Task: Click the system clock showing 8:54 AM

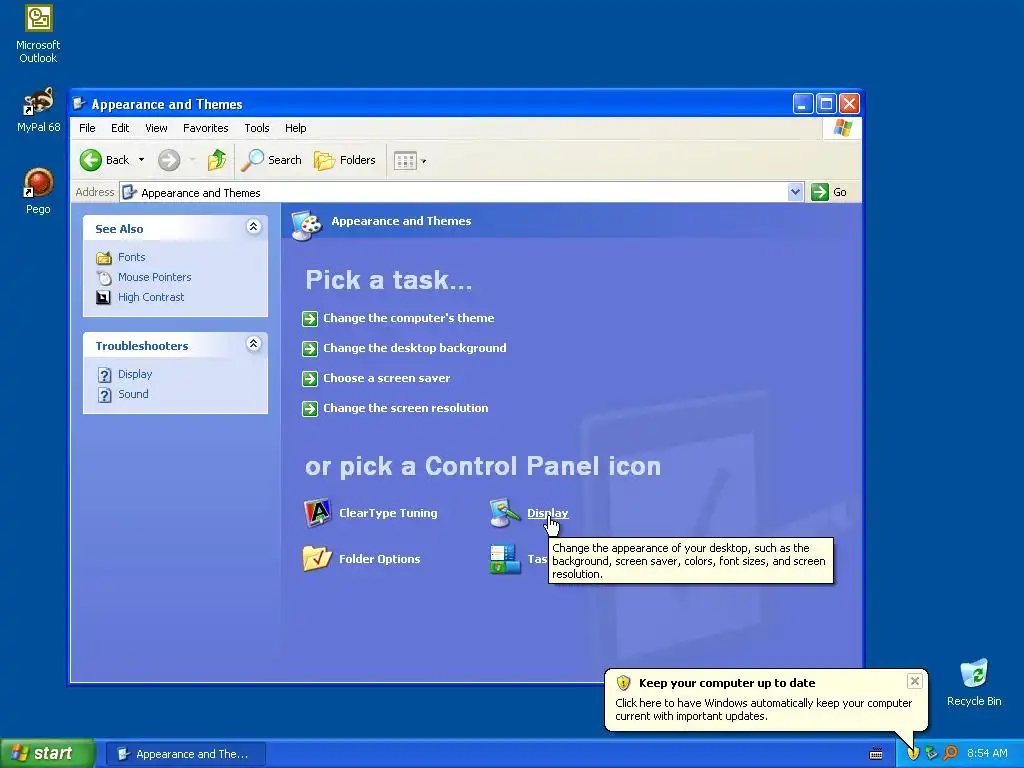Action: [x=987, y=753]
